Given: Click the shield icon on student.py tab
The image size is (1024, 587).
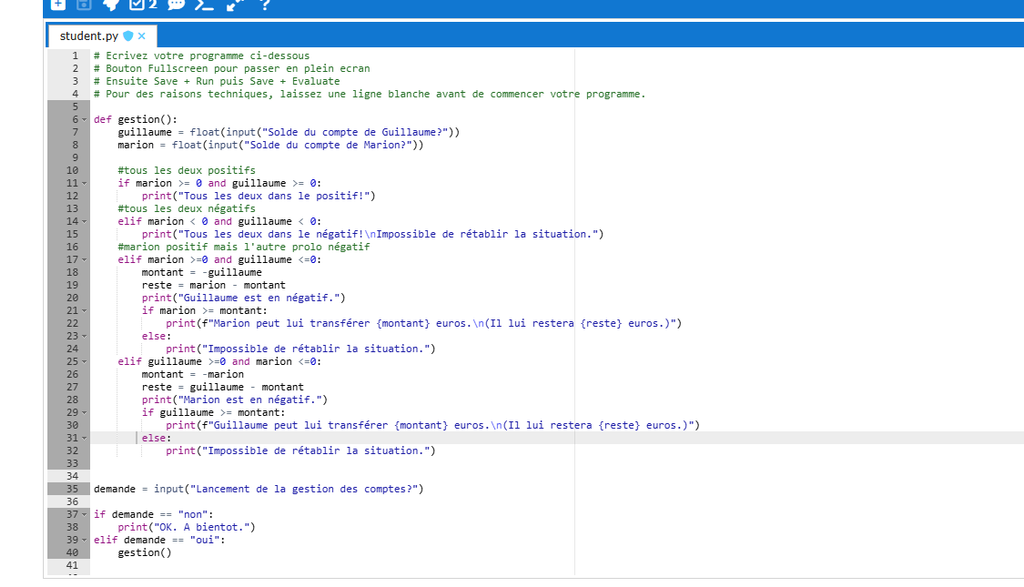Looking at the screenshot, I should (x=127, y=36).
